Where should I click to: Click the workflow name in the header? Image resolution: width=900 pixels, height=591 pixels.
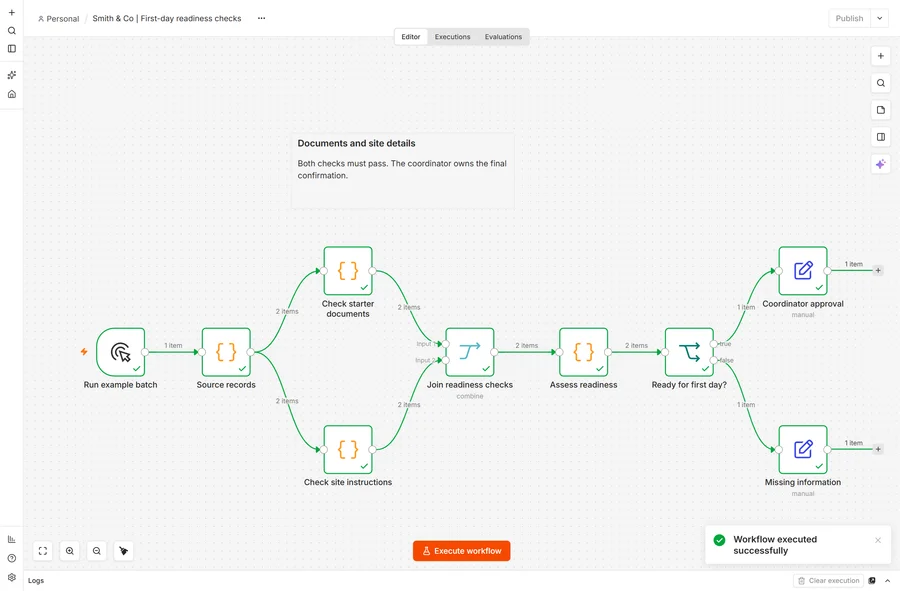[166, 18]
